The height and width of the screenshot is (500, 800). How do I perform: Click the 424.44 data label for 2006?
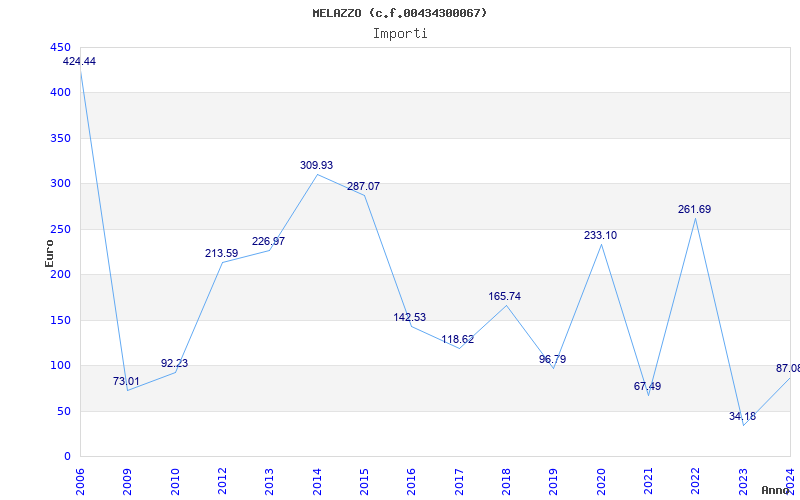tap(79, 61)
